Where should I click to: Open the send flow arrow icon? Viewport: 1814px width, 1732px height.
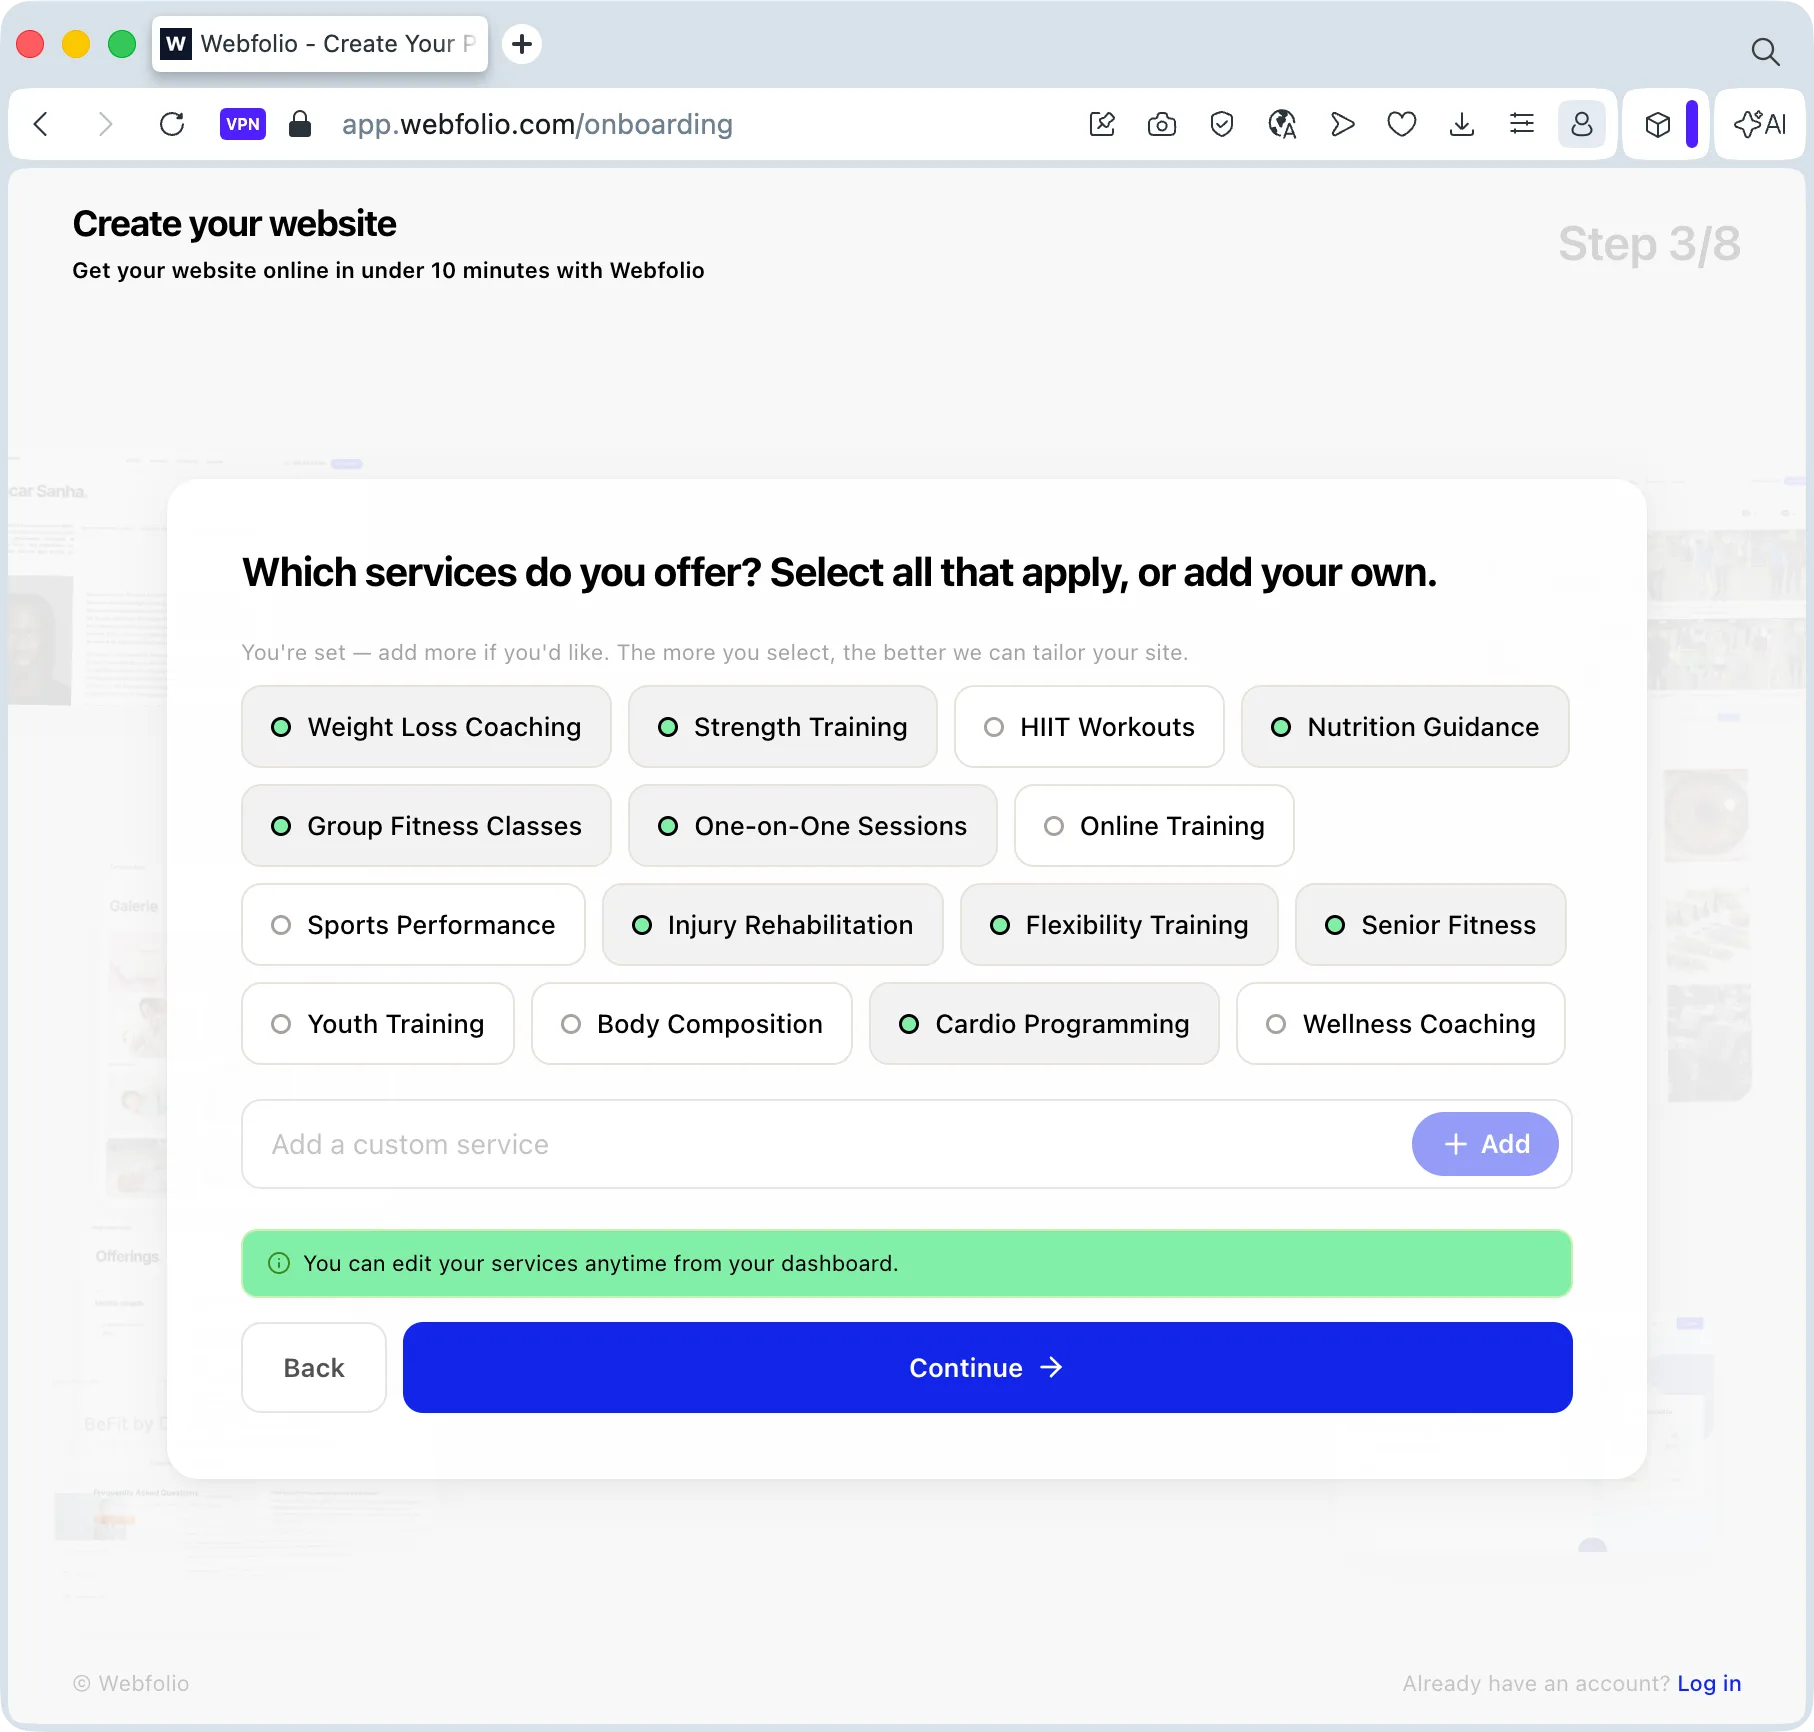[1342, 124]
